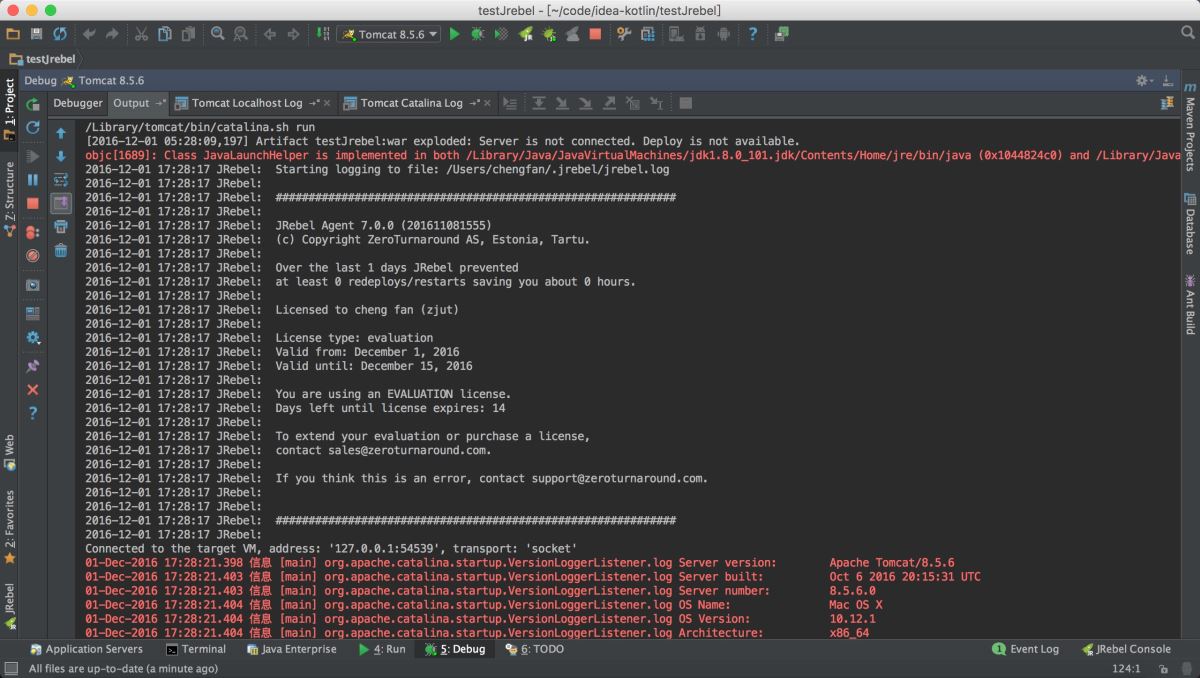View breakpoints with the double red dots icon
The width and height of the screenshot is (1200, 678).
click(x=32, y=232)
